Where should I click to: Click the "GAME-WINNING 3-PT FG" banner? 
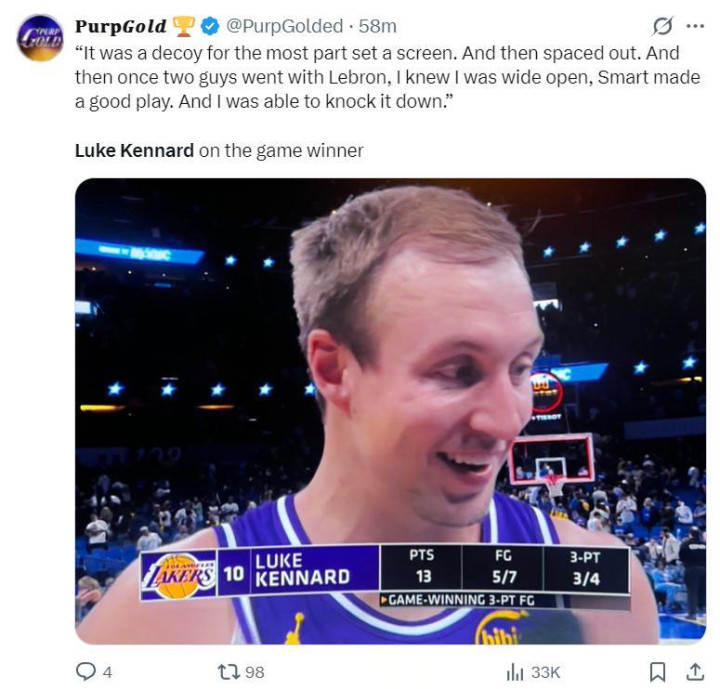tap(467, 601)
